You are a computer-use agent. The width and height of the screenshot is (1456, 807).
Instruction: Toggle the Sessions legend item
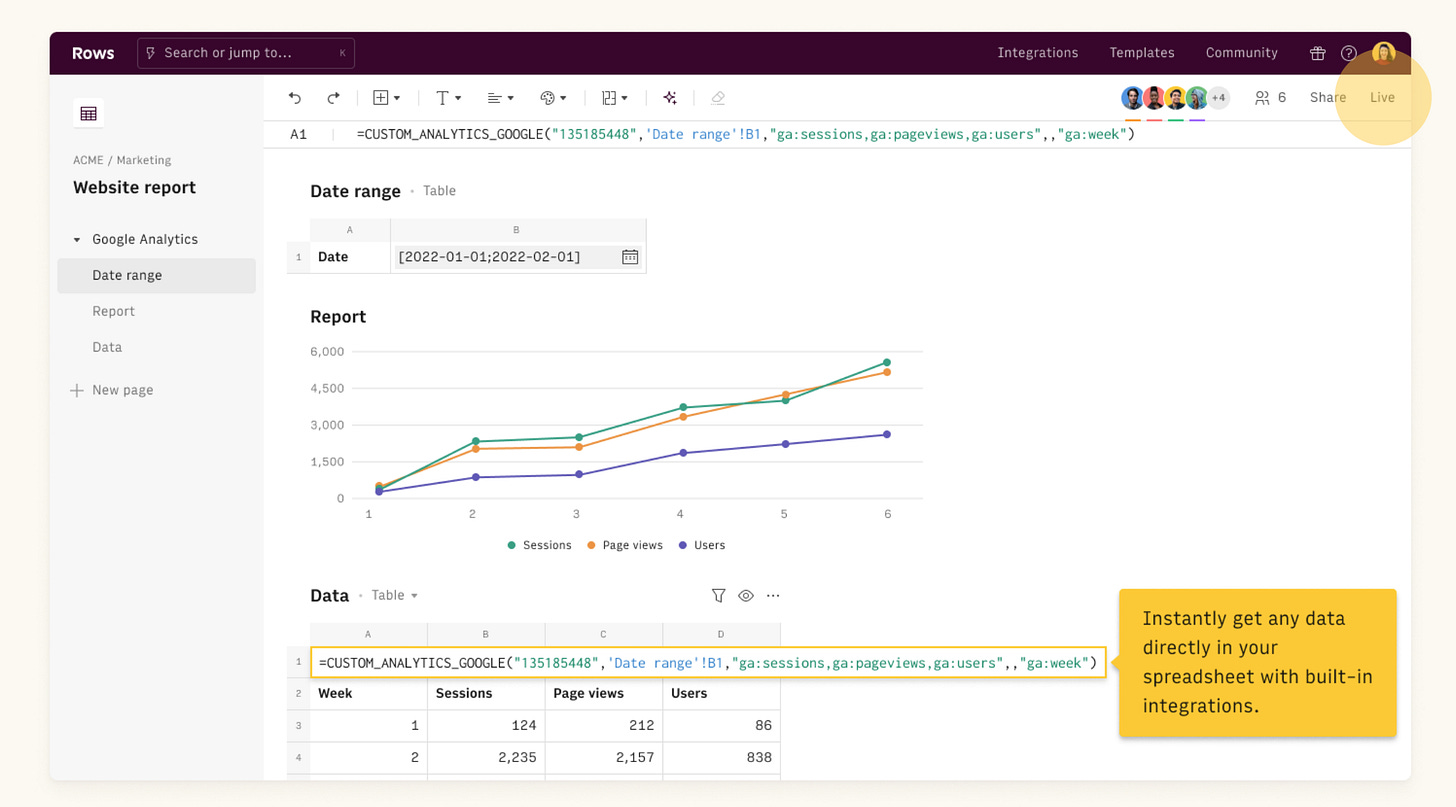[540, 545]
